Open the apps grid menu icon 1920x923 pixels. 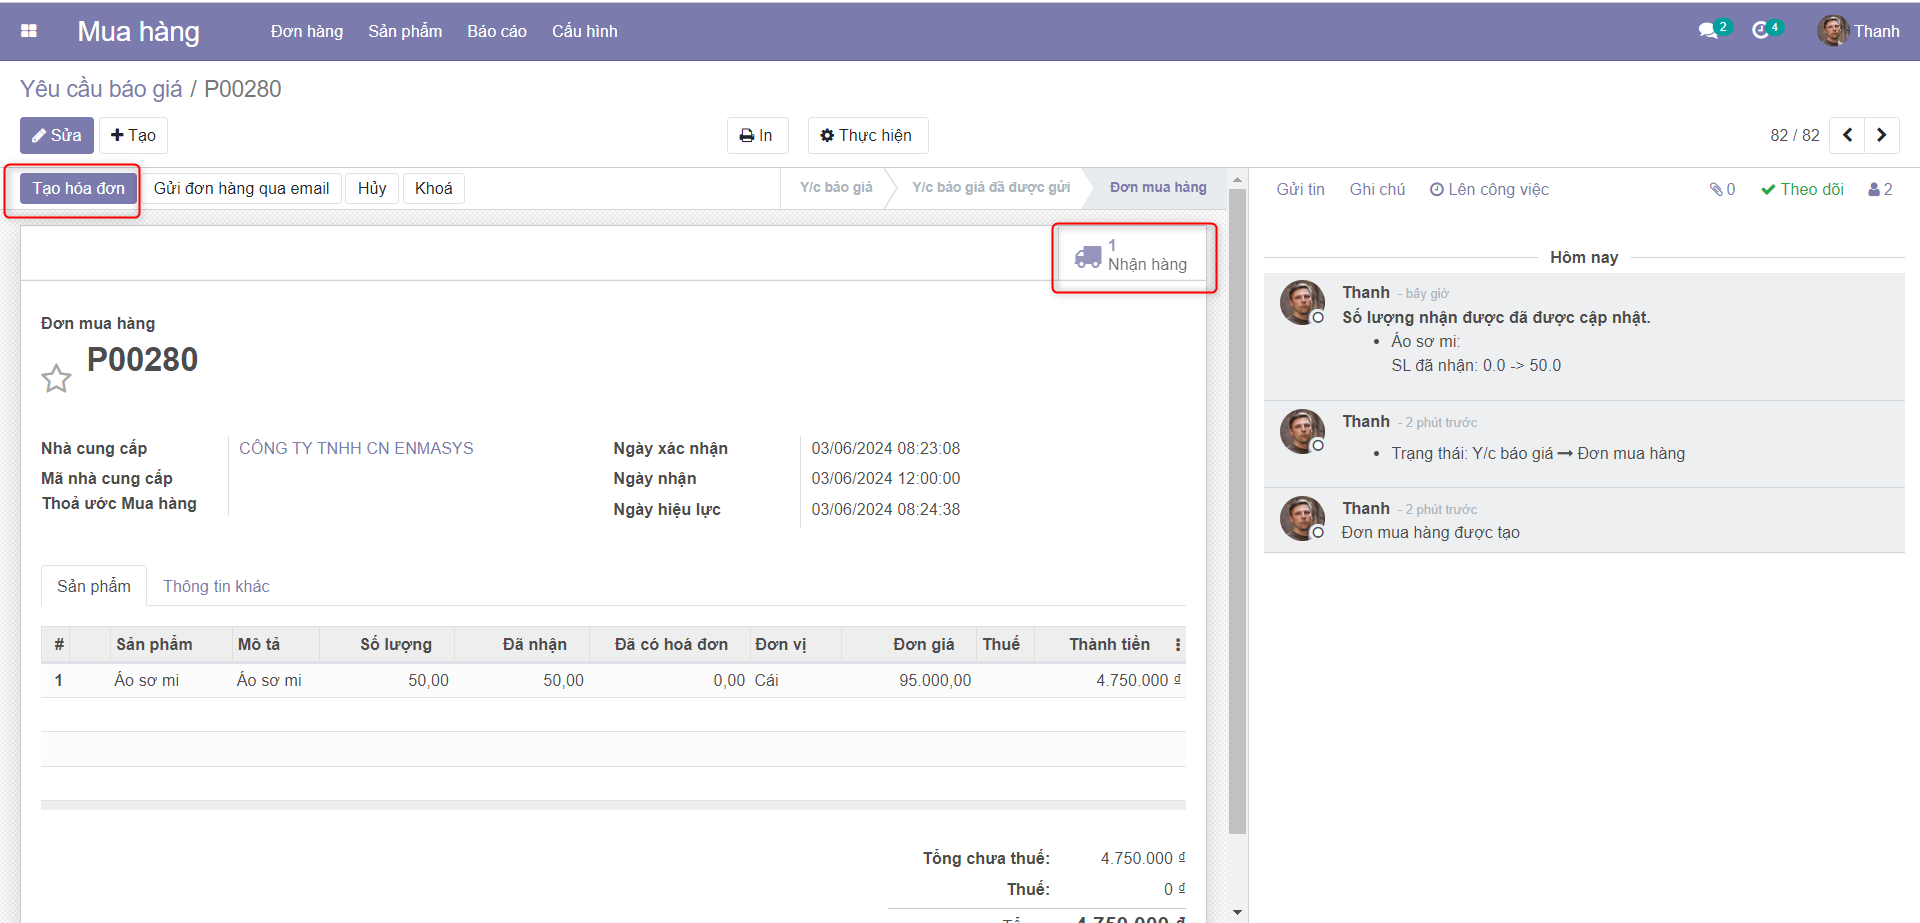[x=29, y=31]
